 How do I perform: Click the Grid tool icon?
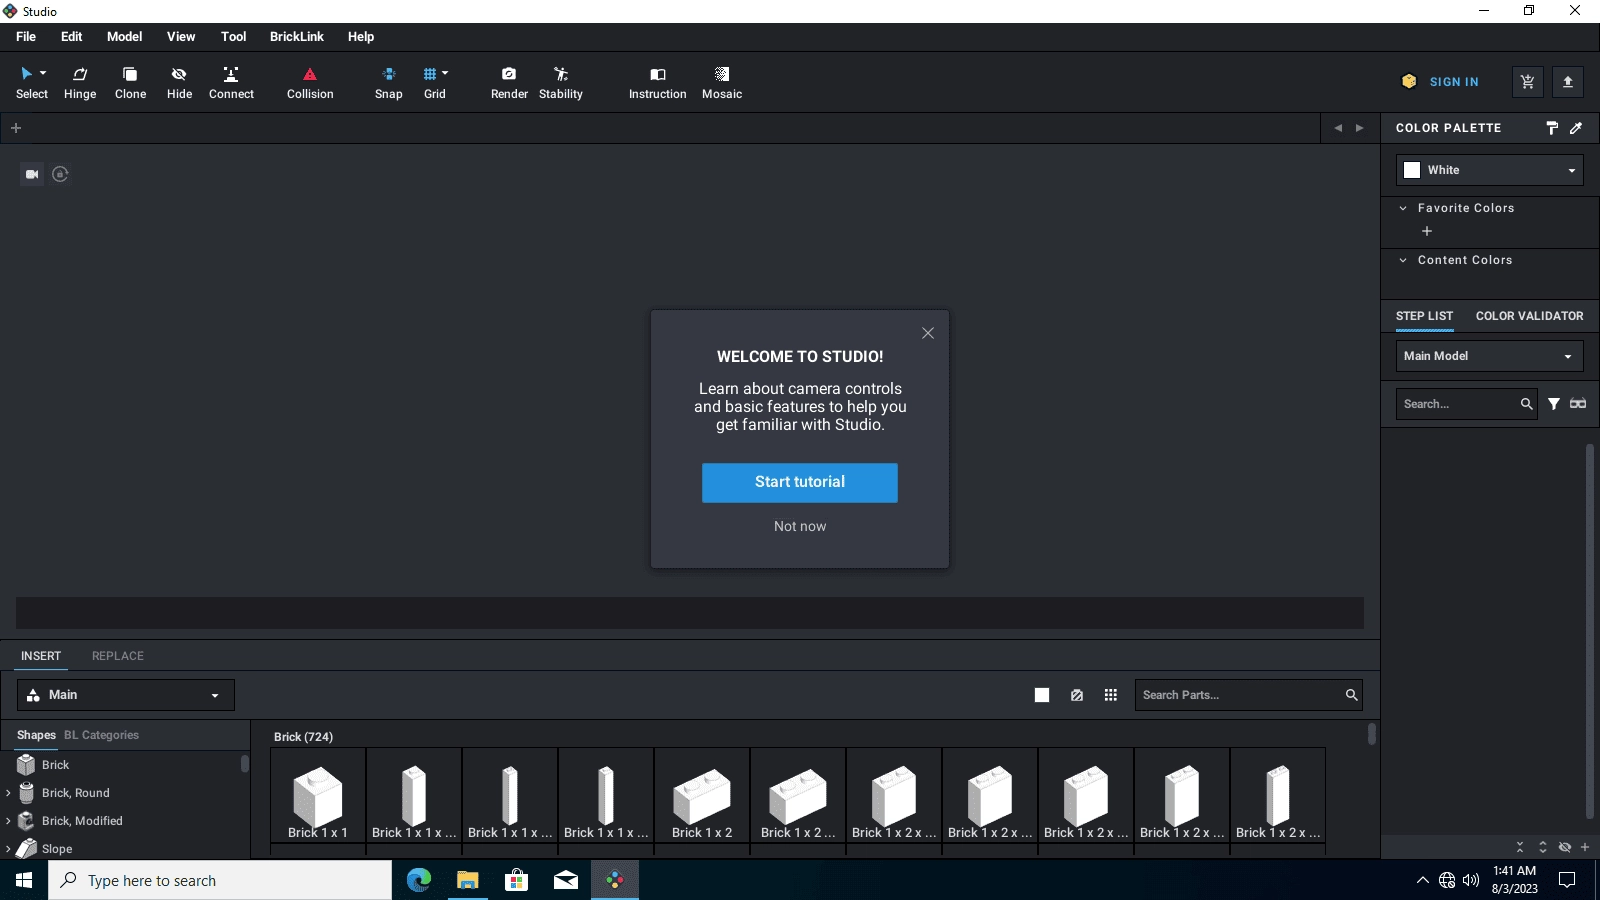(x=430, y=74)
